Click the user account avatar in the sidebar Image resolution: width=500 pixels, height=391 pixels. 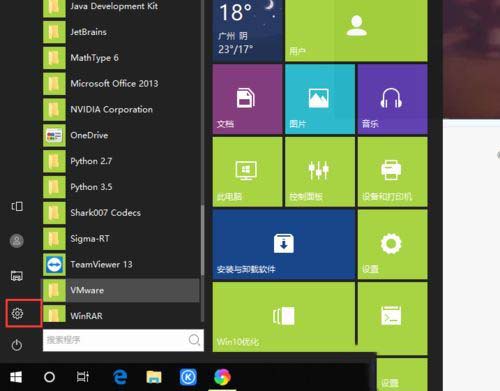pos(17,241)
